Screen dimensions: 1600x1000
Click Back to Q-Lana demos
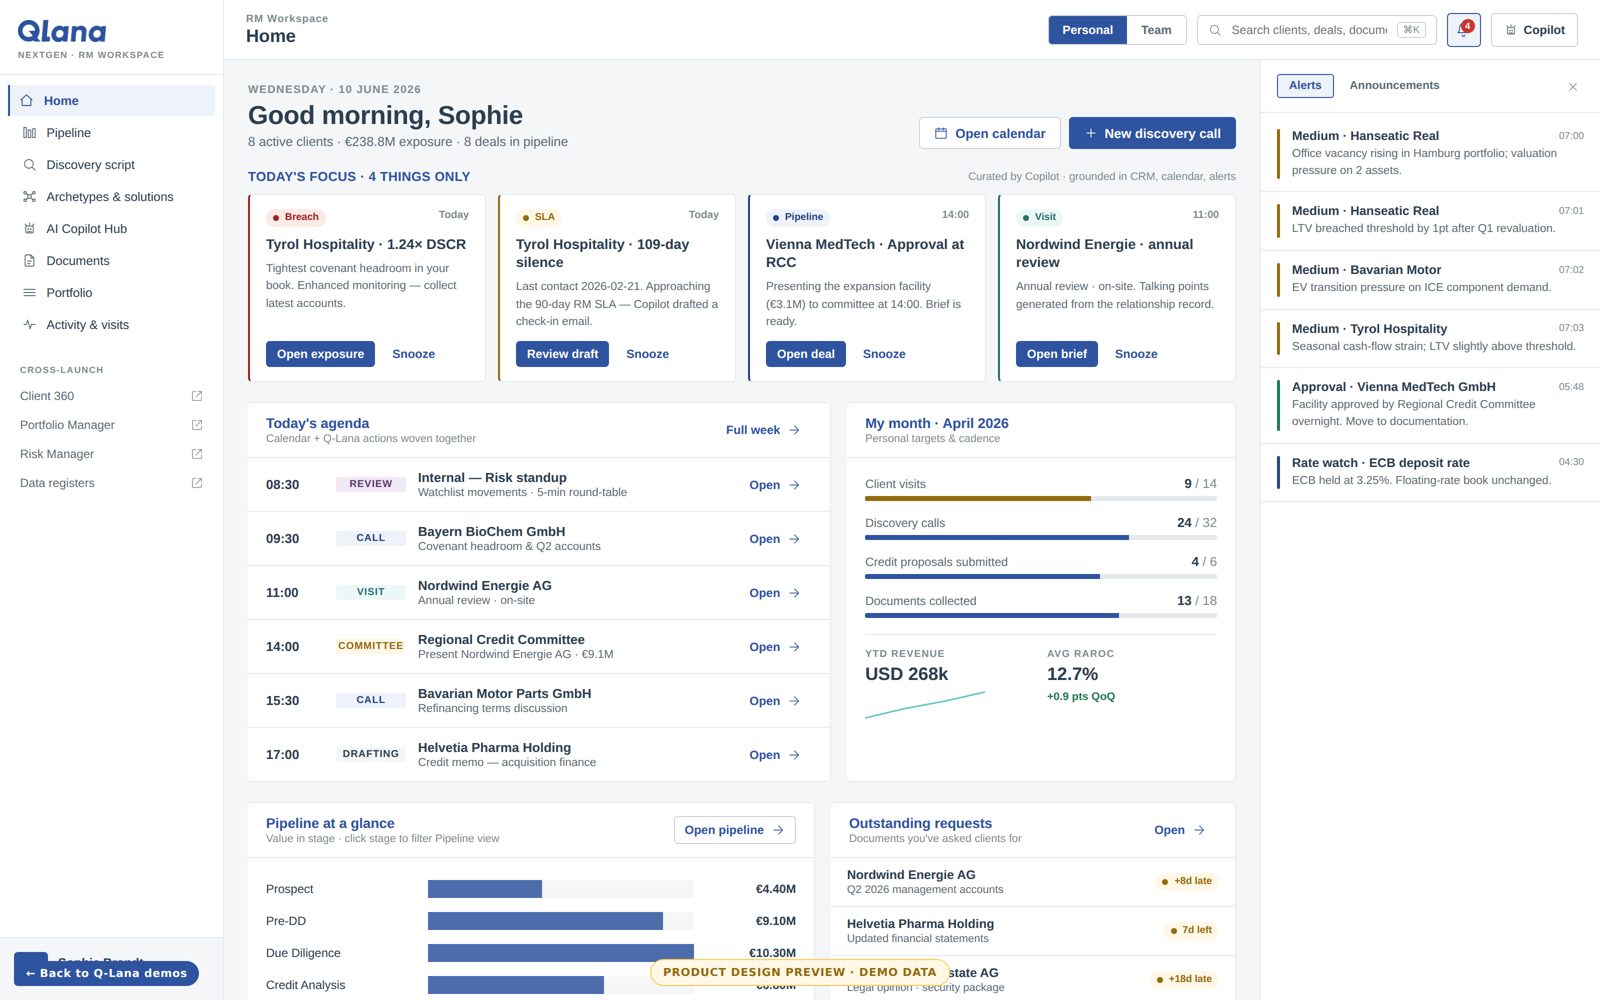coord(106,973)
